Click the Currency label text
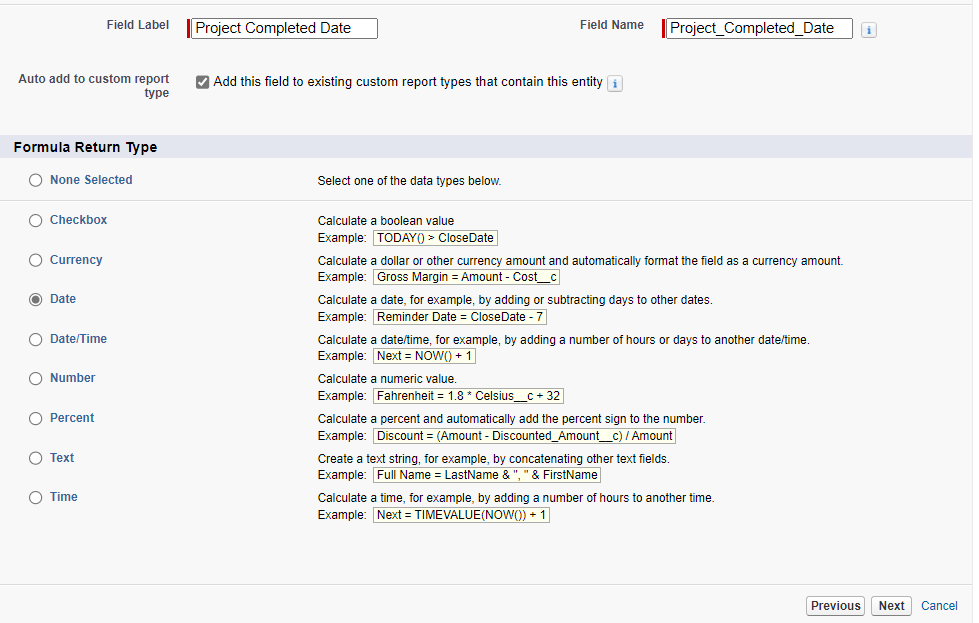 click(x=76, y=260)
